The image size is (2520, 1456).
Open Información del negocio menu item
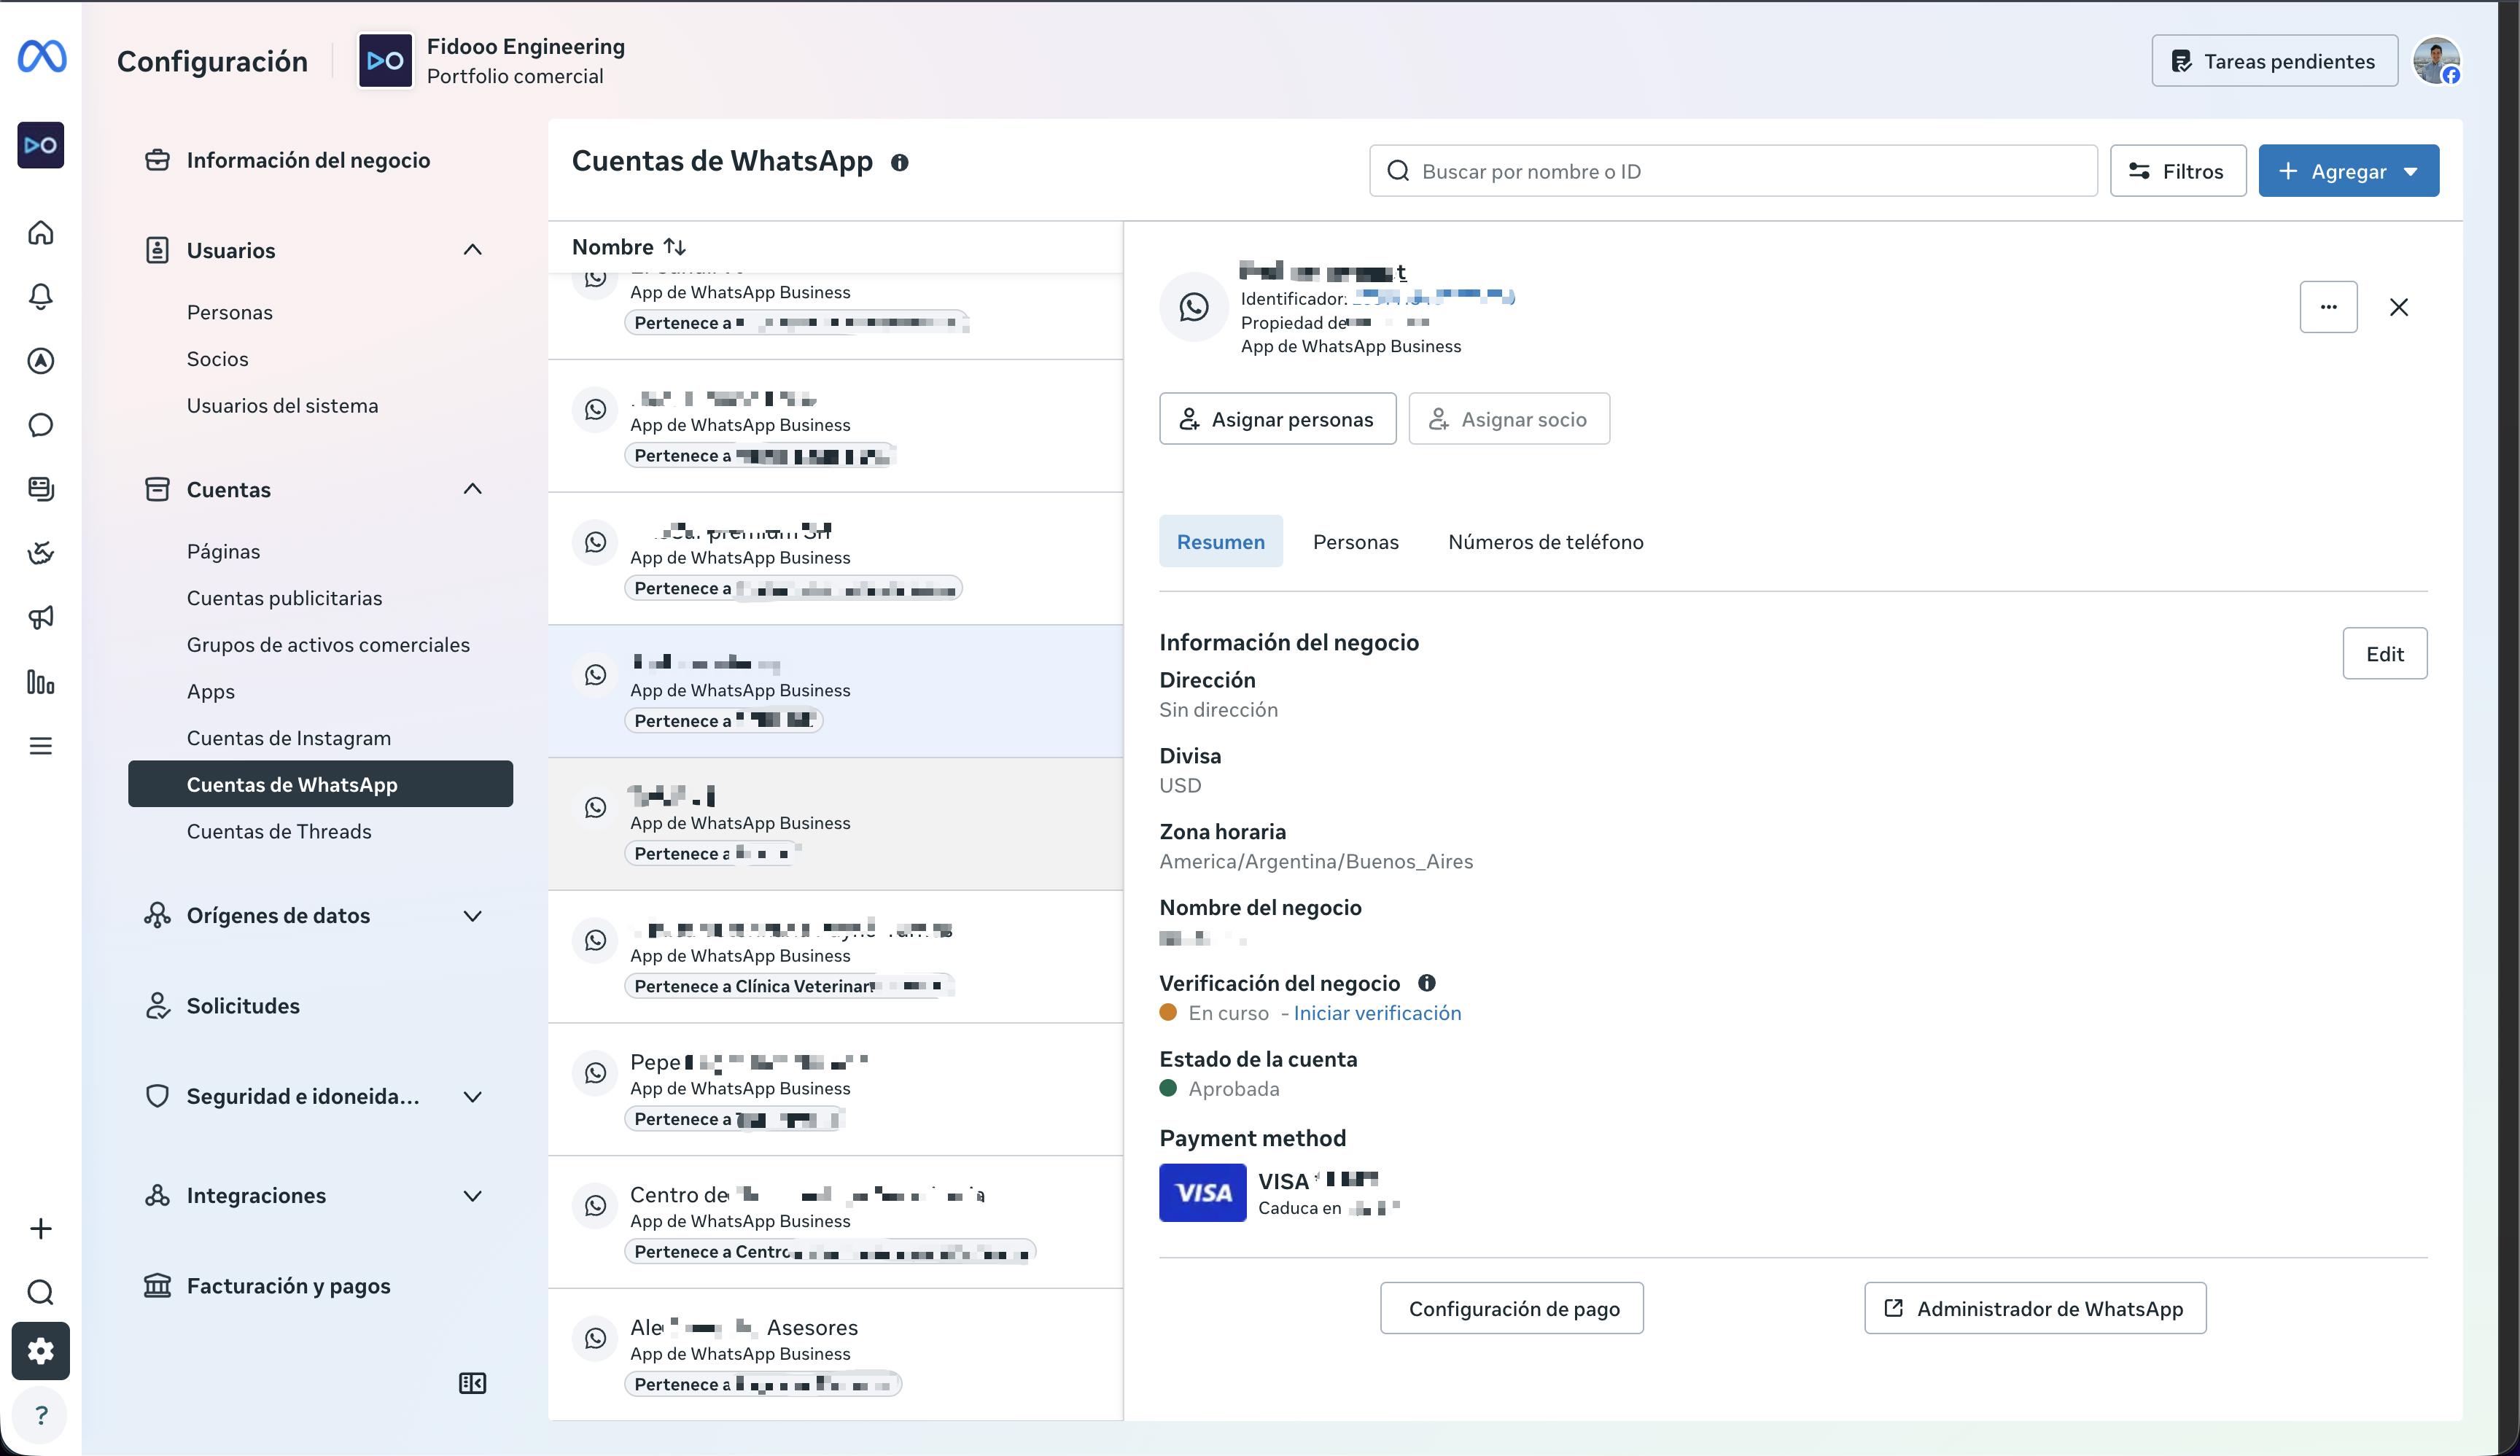pos(308,160)
